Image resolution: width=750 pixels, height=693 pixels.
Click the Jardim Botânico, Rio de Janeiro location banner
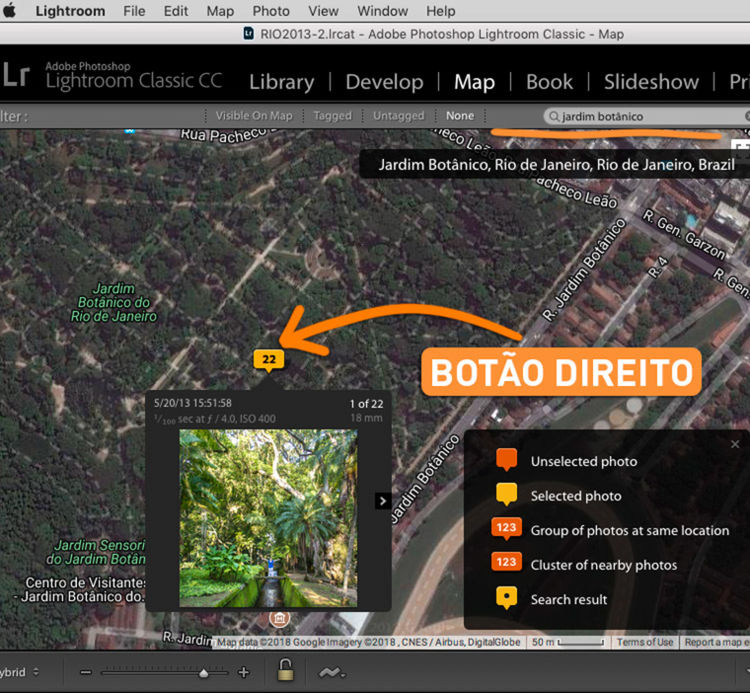[556, 165]
